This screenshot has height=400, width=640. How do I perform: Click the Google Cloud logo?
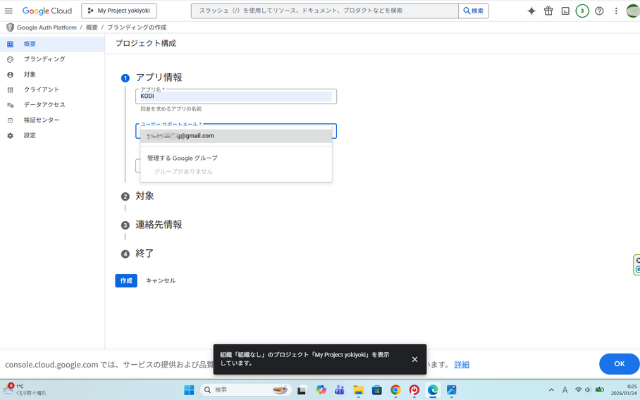46,10
